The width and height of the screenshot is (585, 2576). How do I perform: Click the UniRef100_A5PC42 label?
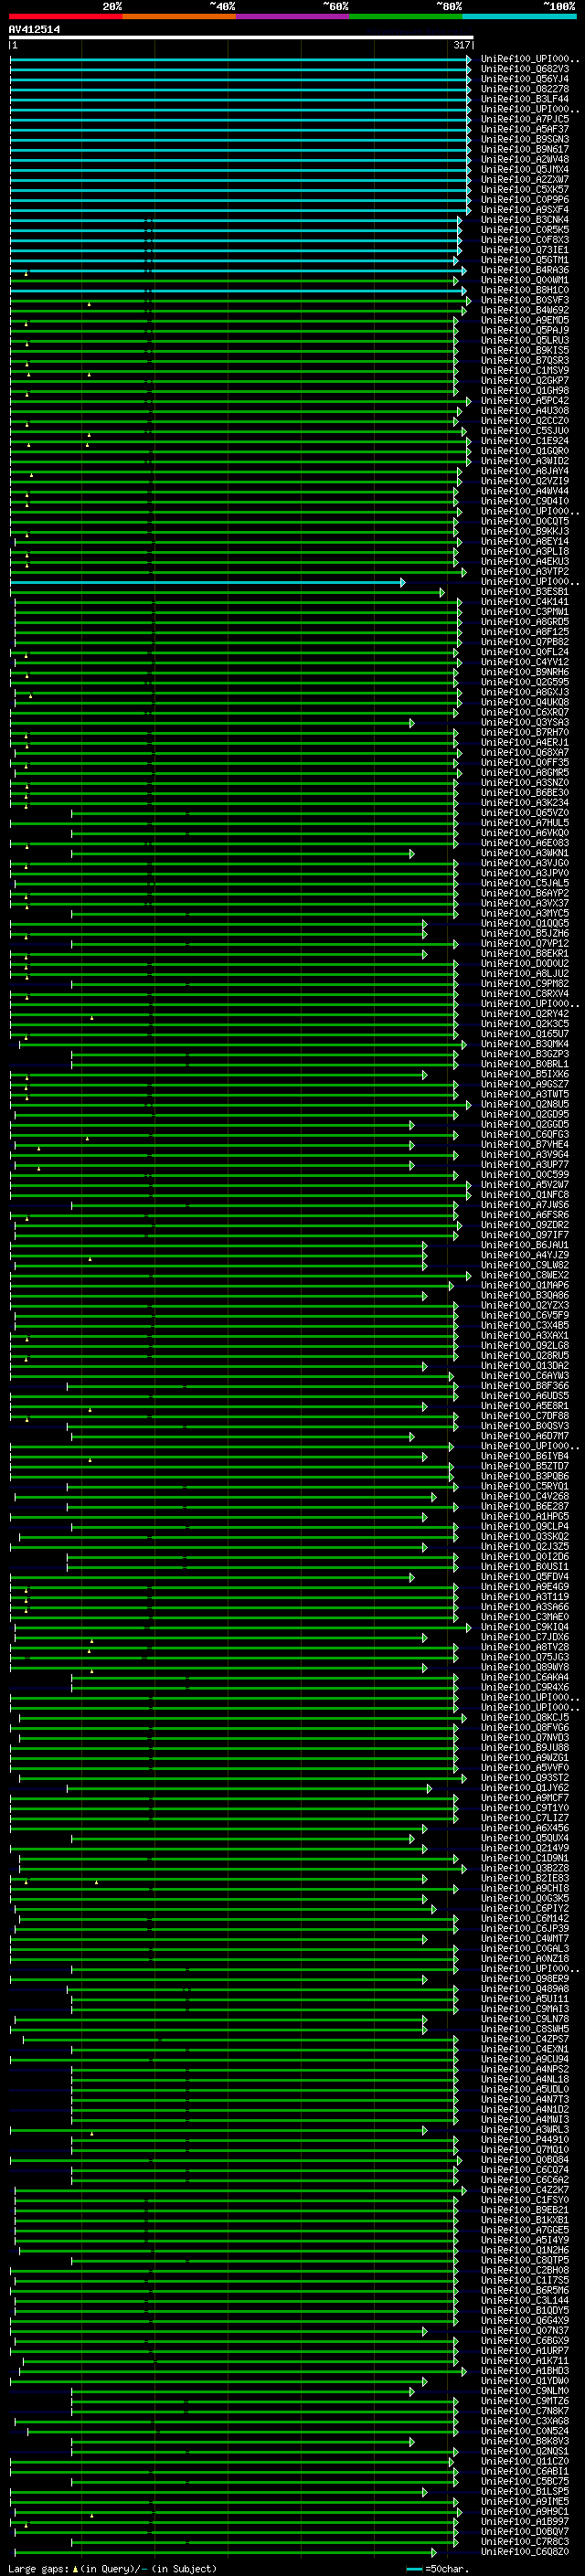pyautogui.click(x=525, y=400)
